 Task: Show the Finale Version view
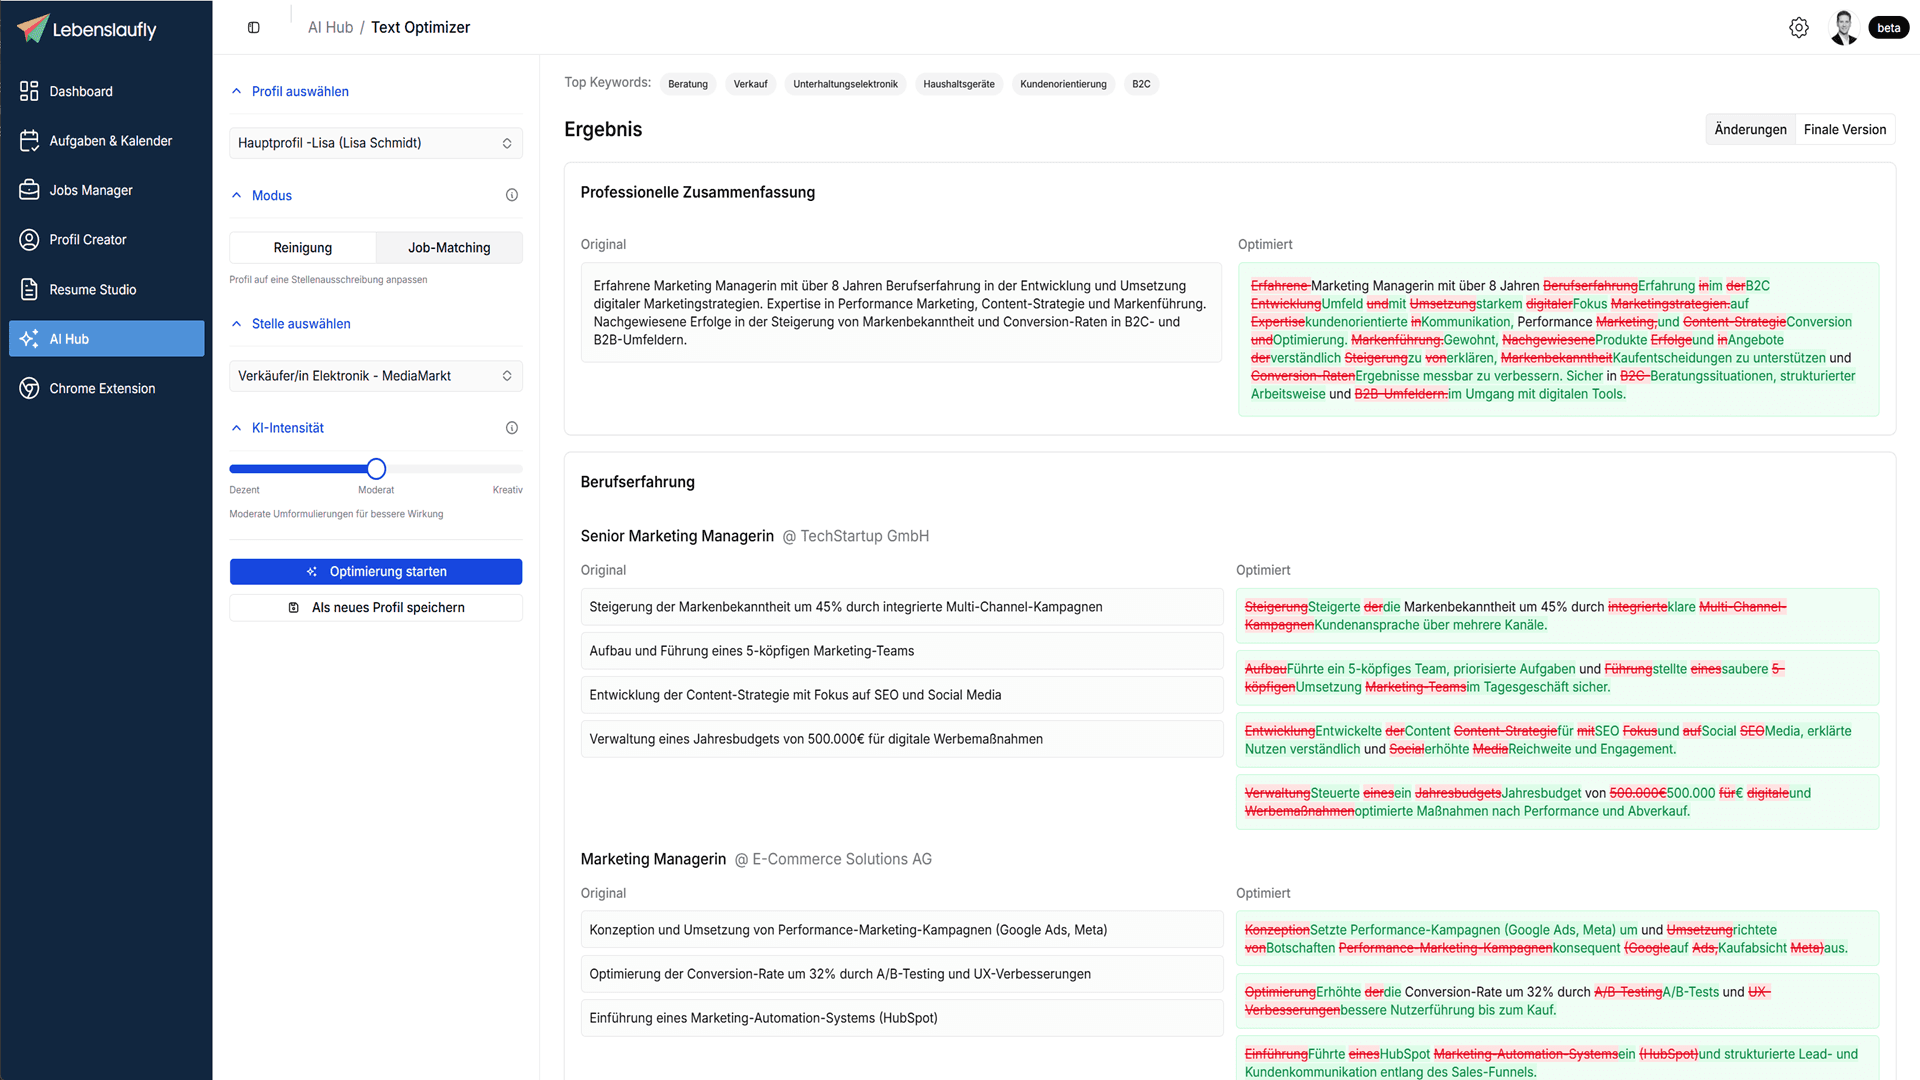1844,129
